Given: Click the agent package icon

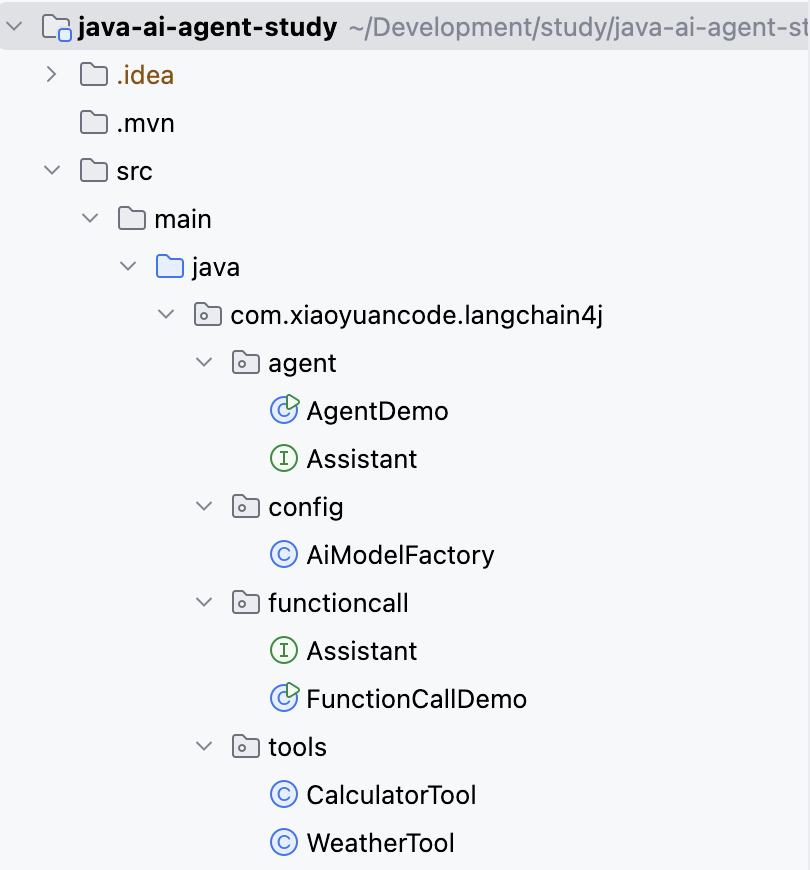Looking at the screenshot, I should tap(246, 362).
